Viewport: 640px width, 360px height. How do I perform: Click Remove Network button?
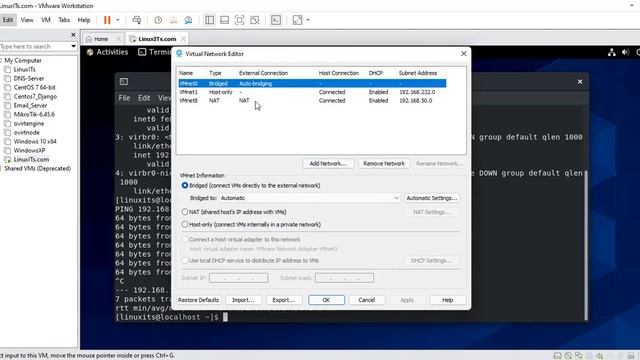[384, 163]
